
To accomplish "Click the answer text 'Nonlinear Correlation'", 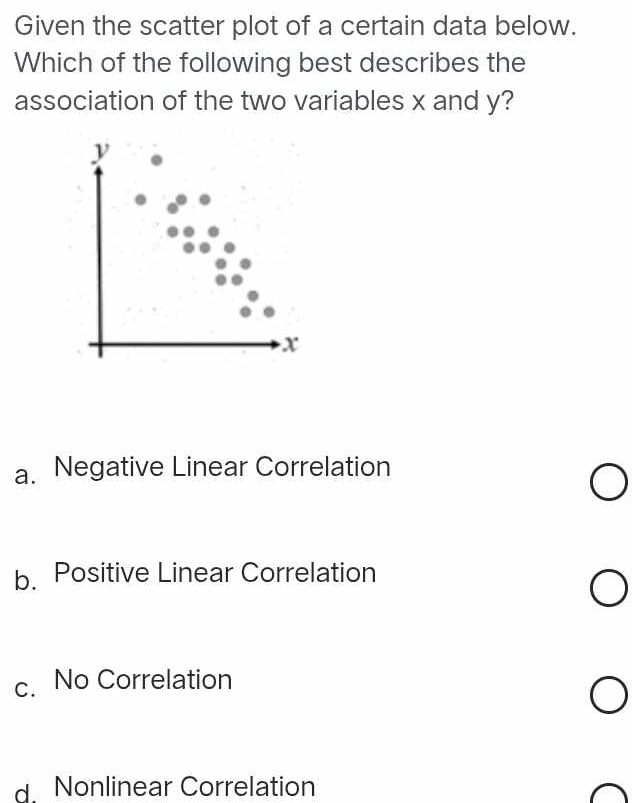I will [184, 787].
